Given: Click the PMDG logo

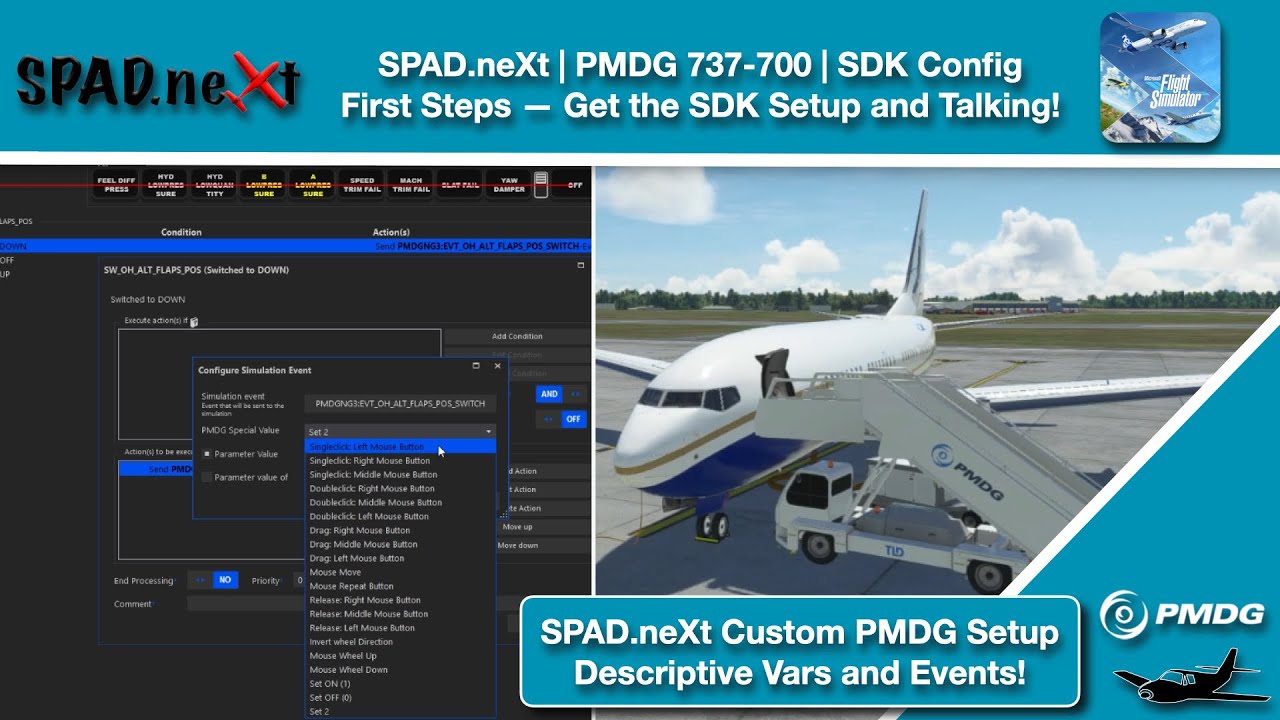Looking at the screenshot, I should 1182,614.
